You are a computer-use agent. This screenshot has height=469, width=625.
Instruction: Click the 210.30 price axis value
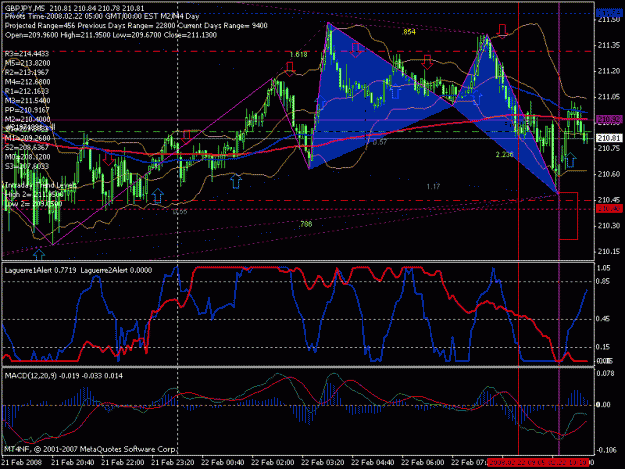(609, 226)
